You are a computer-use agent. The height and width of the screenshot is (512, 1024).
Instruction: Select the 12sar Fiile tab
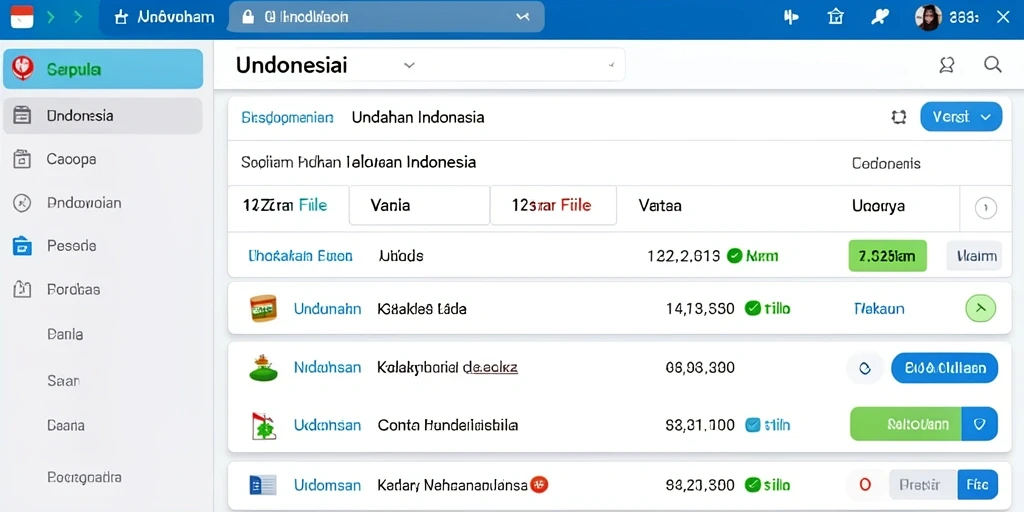tap(553, 205)
